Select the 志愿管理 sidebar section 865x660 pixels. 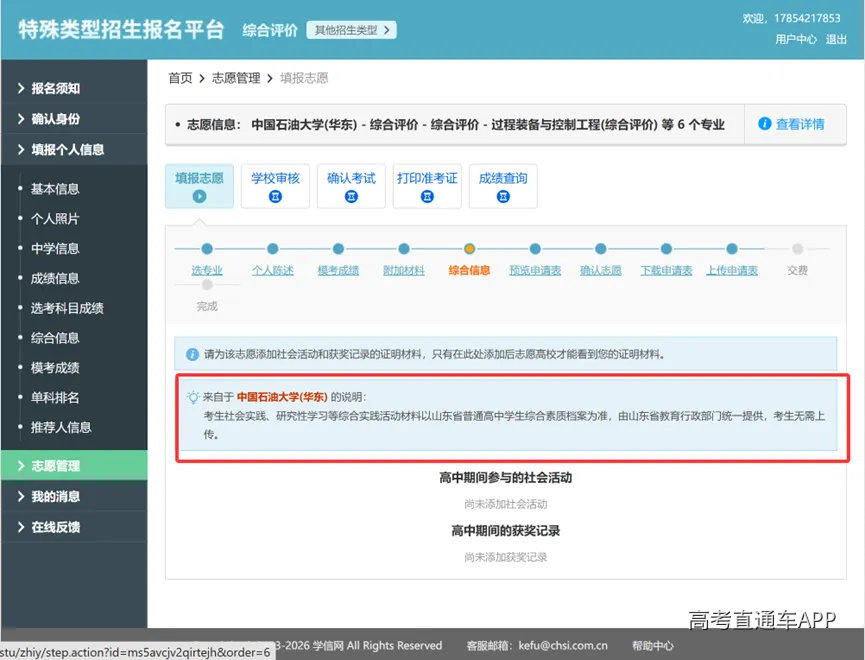[74, 466]
